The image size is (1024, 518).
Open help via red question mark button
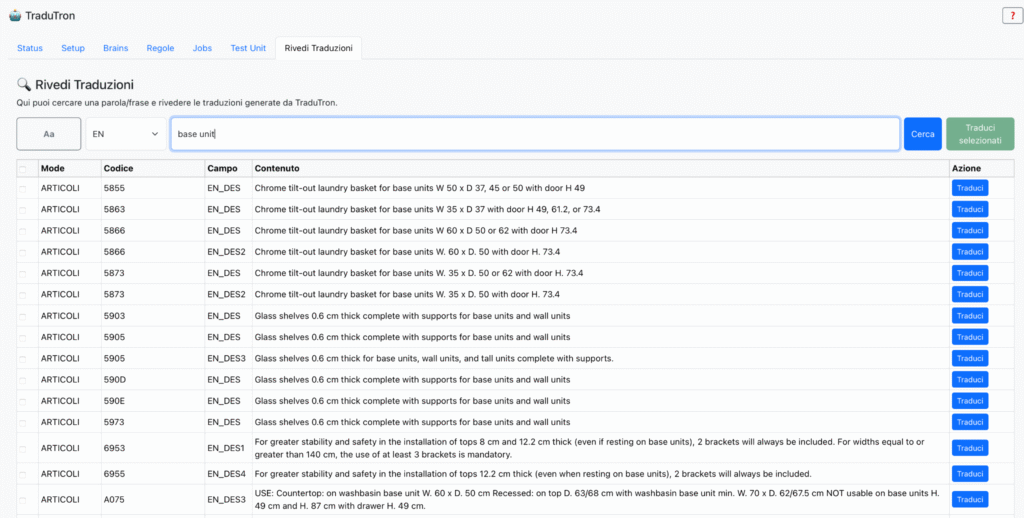1010,16
